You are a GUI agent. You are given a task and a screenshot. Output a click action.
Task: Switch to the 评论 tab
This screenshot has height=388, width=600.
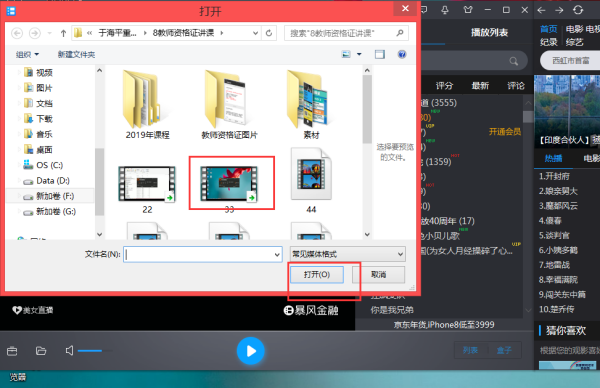tap(516, 86)
